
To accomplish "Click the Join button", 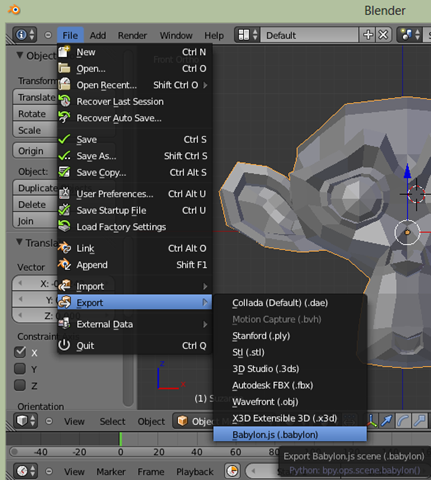I will coord(35,221).
